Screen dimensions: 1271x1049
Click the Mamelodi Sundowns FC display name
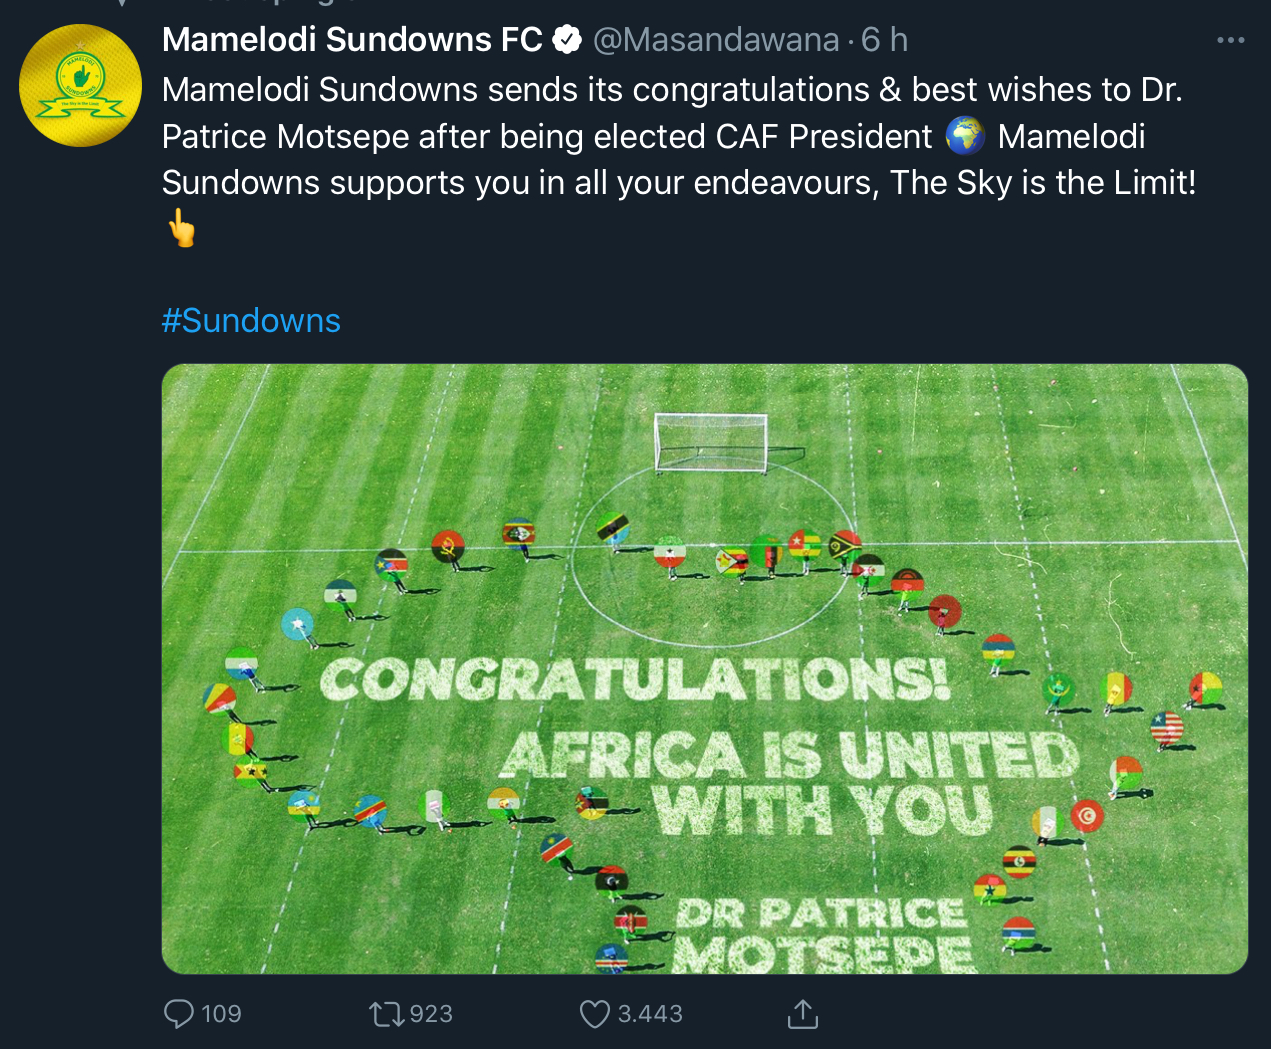(x=352, y=40)
